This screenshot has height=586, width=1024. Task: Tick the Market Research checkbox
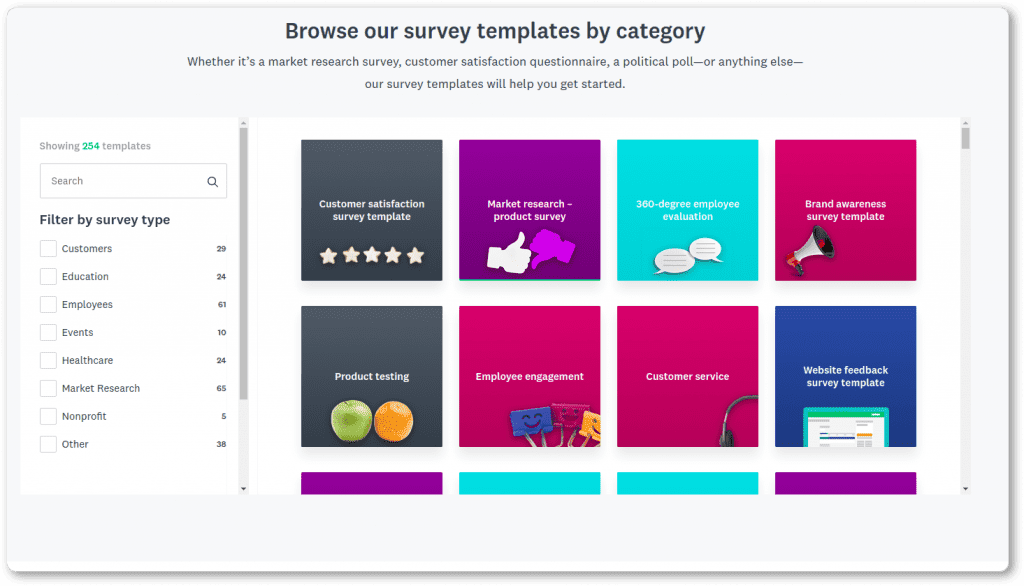point(48,389)
